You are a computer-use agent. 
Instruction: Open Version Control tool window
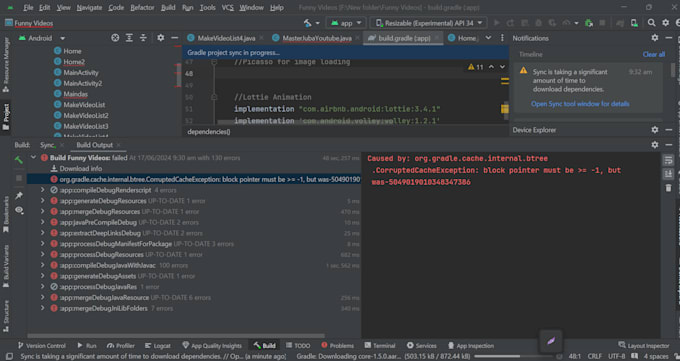point(42,346)
